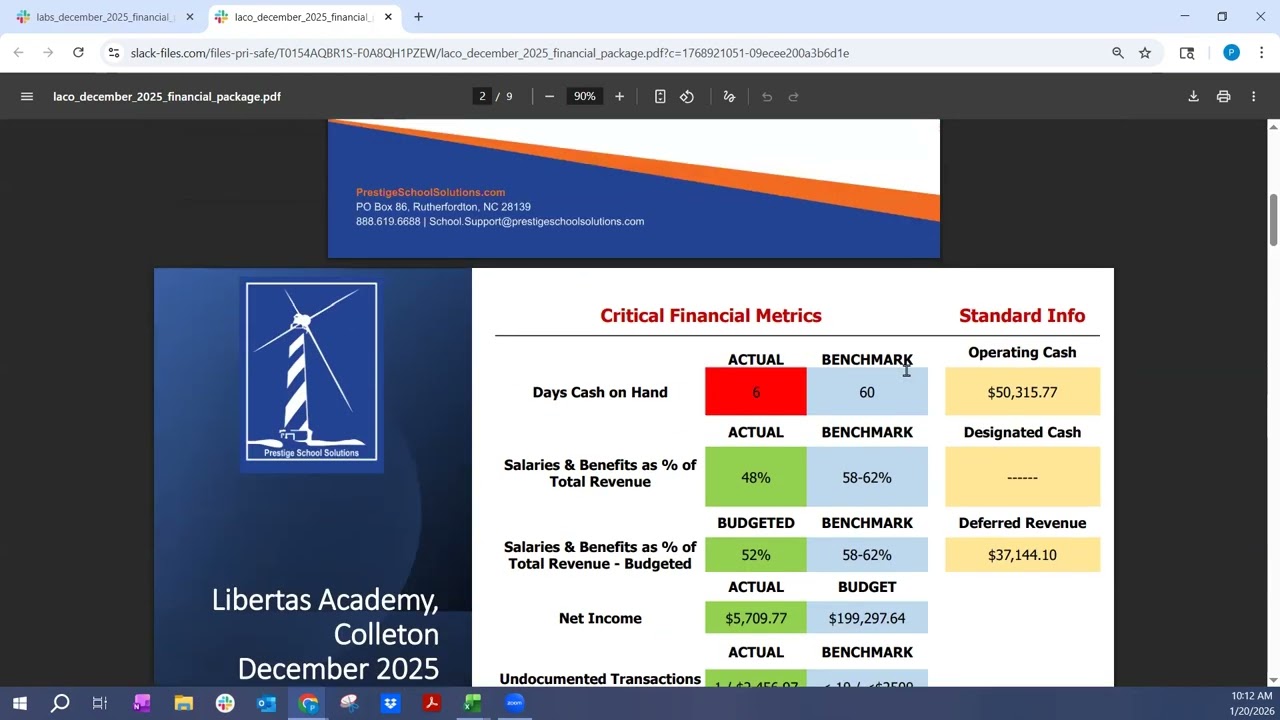Image resolution: width=1280 pixels, height=720 pixels.
Task: Open Slack from the taskbar
Action: (225, 703)
